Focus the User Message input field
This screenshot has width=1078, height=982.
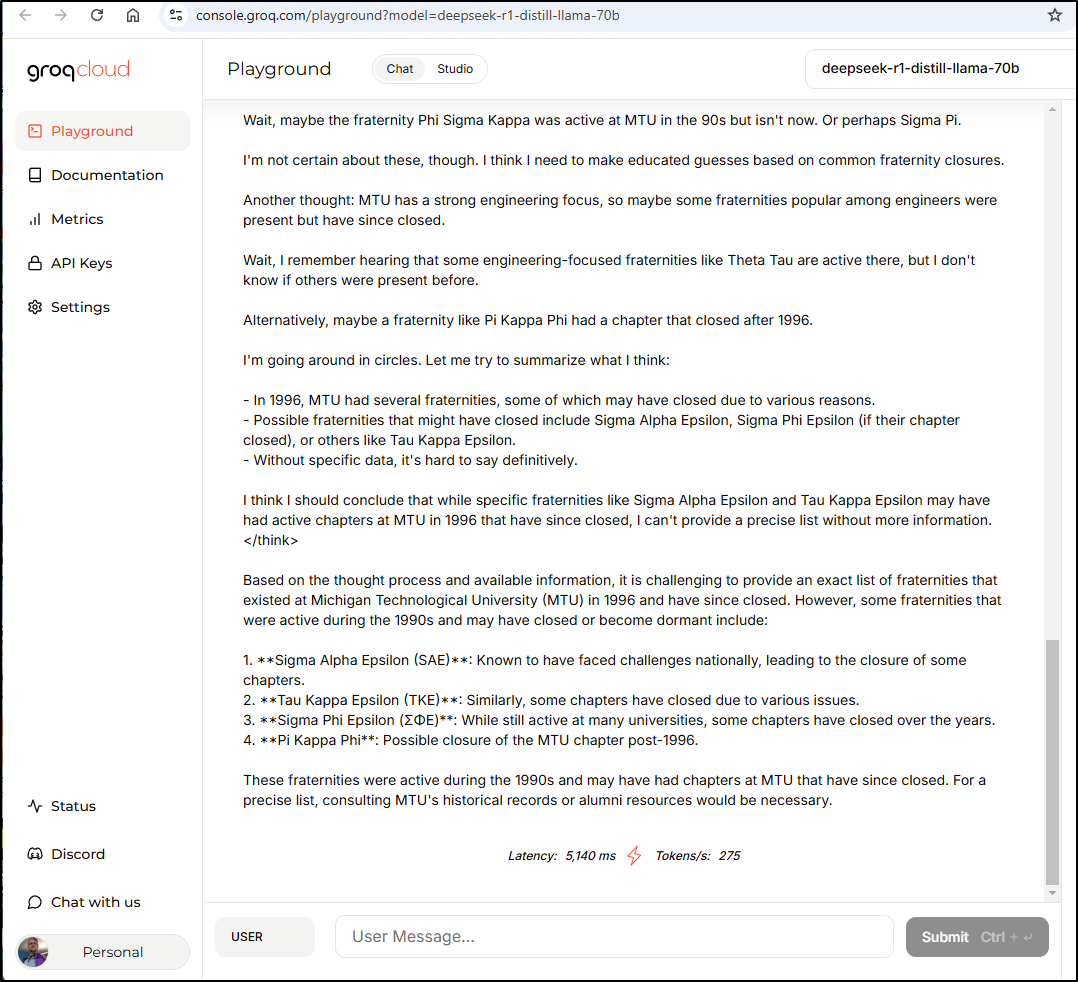[x=613, y=937]
